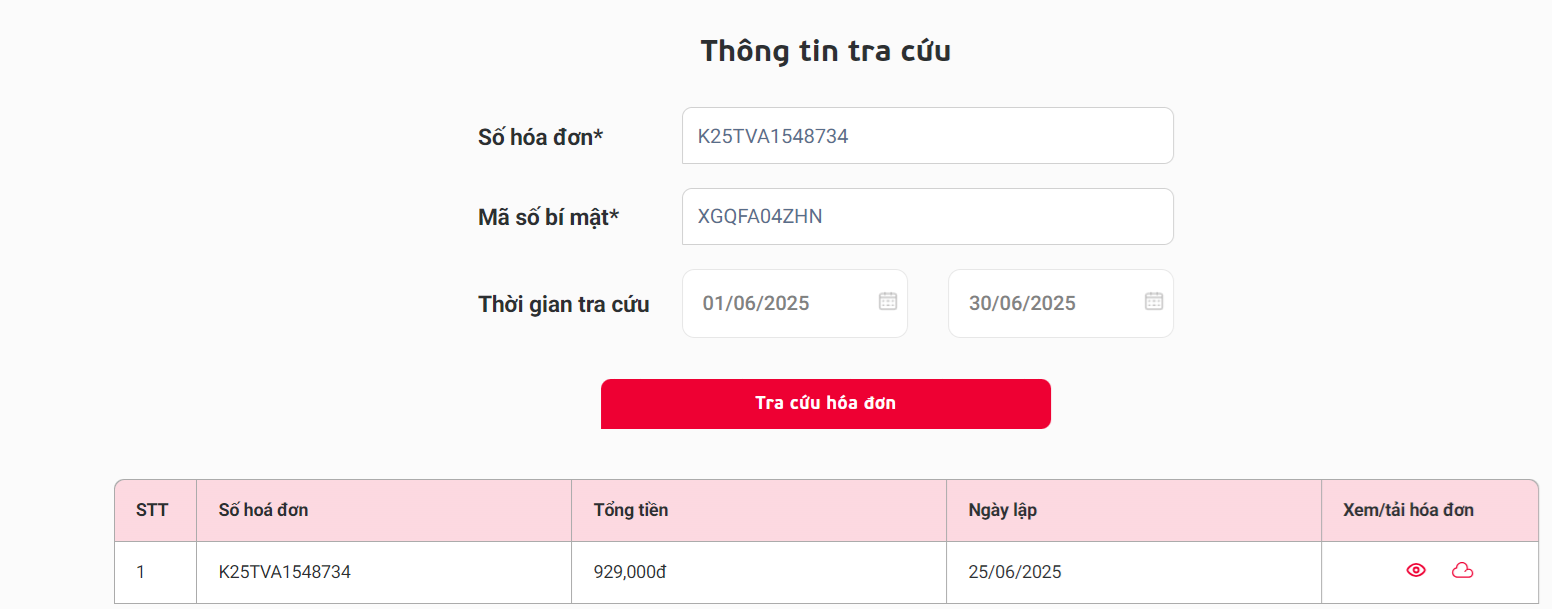This screenshot has height=609, width=1552.
Task: Click the "Mã số bí mật*" label
Action: coord(549,217)
